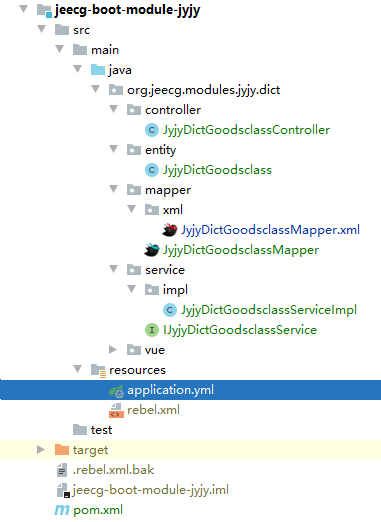
Task: Click the red MyBatis bird icon of JyjyDictGoodsclassMapper.xml
Action: click(x=170, y=230)
